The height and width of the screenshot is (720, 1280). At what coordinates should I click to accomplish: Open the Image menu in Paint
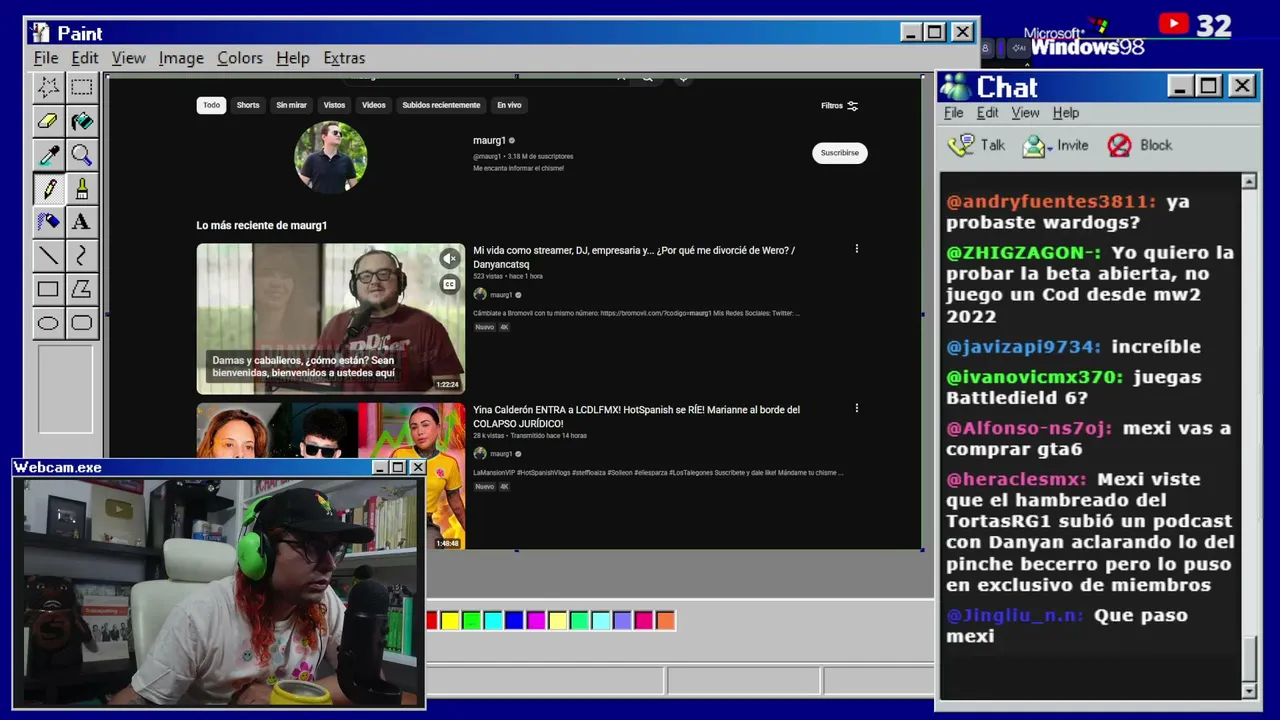tap(181, 58)
